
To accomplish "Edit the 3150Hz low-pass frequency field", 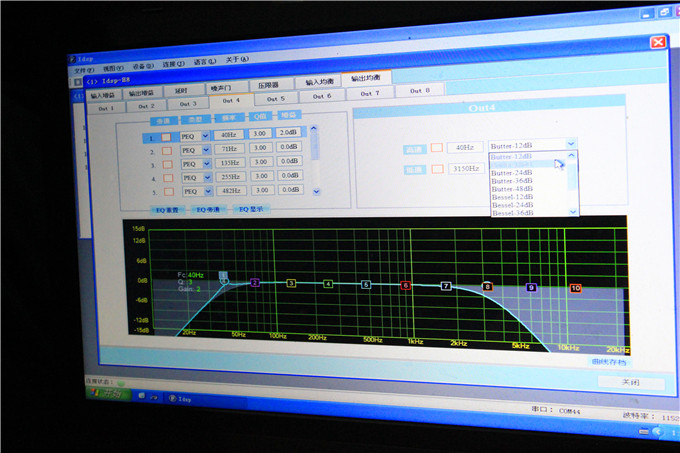I will pyautogui.click(x=466, y=168).
